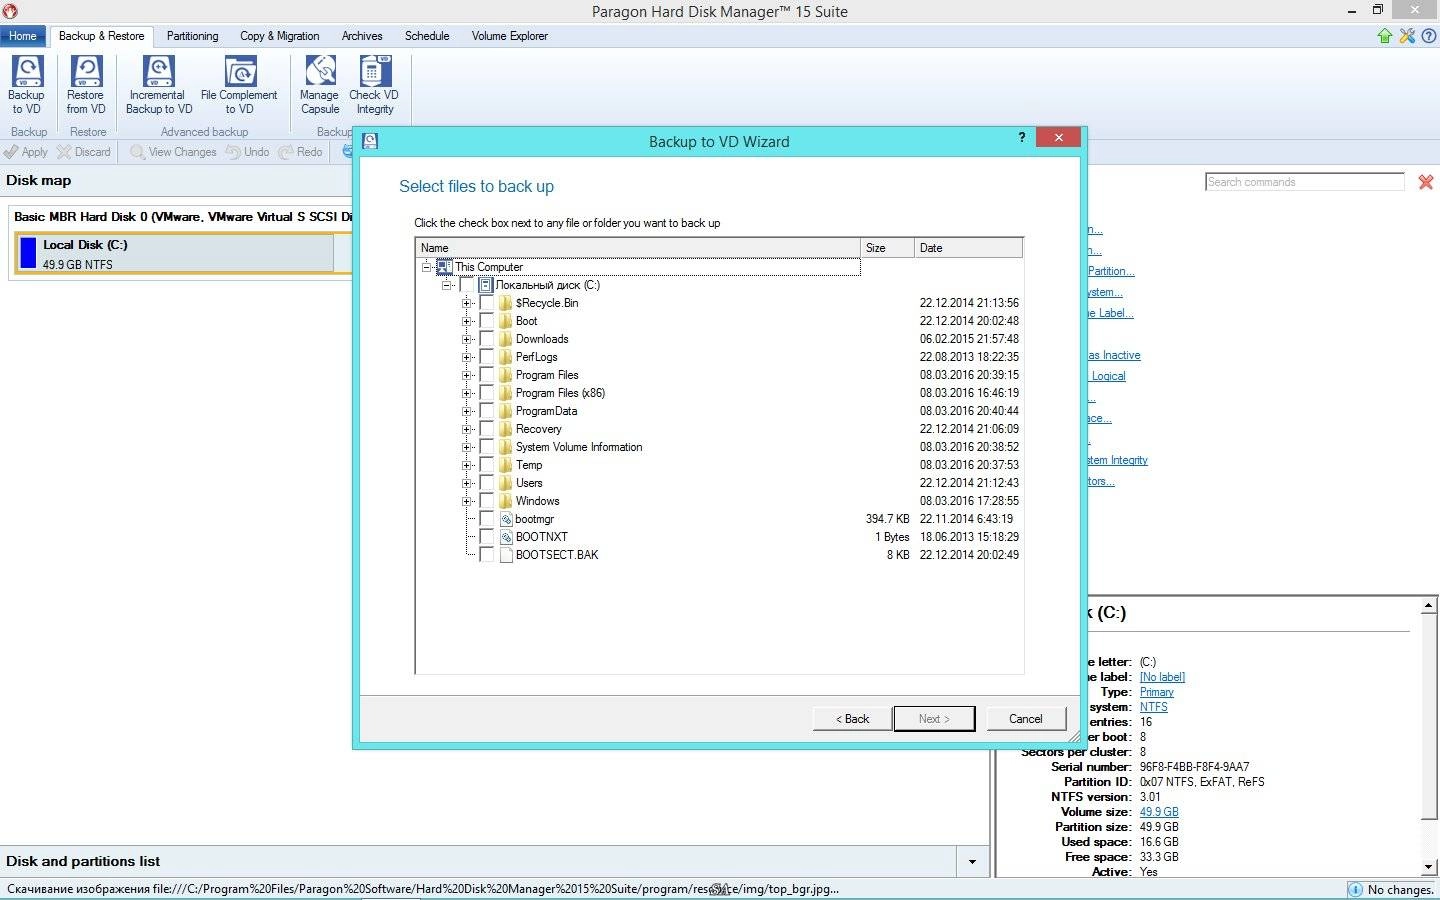Click the This Computer icon in tree
1440x900 pixels.
[444, 267]
